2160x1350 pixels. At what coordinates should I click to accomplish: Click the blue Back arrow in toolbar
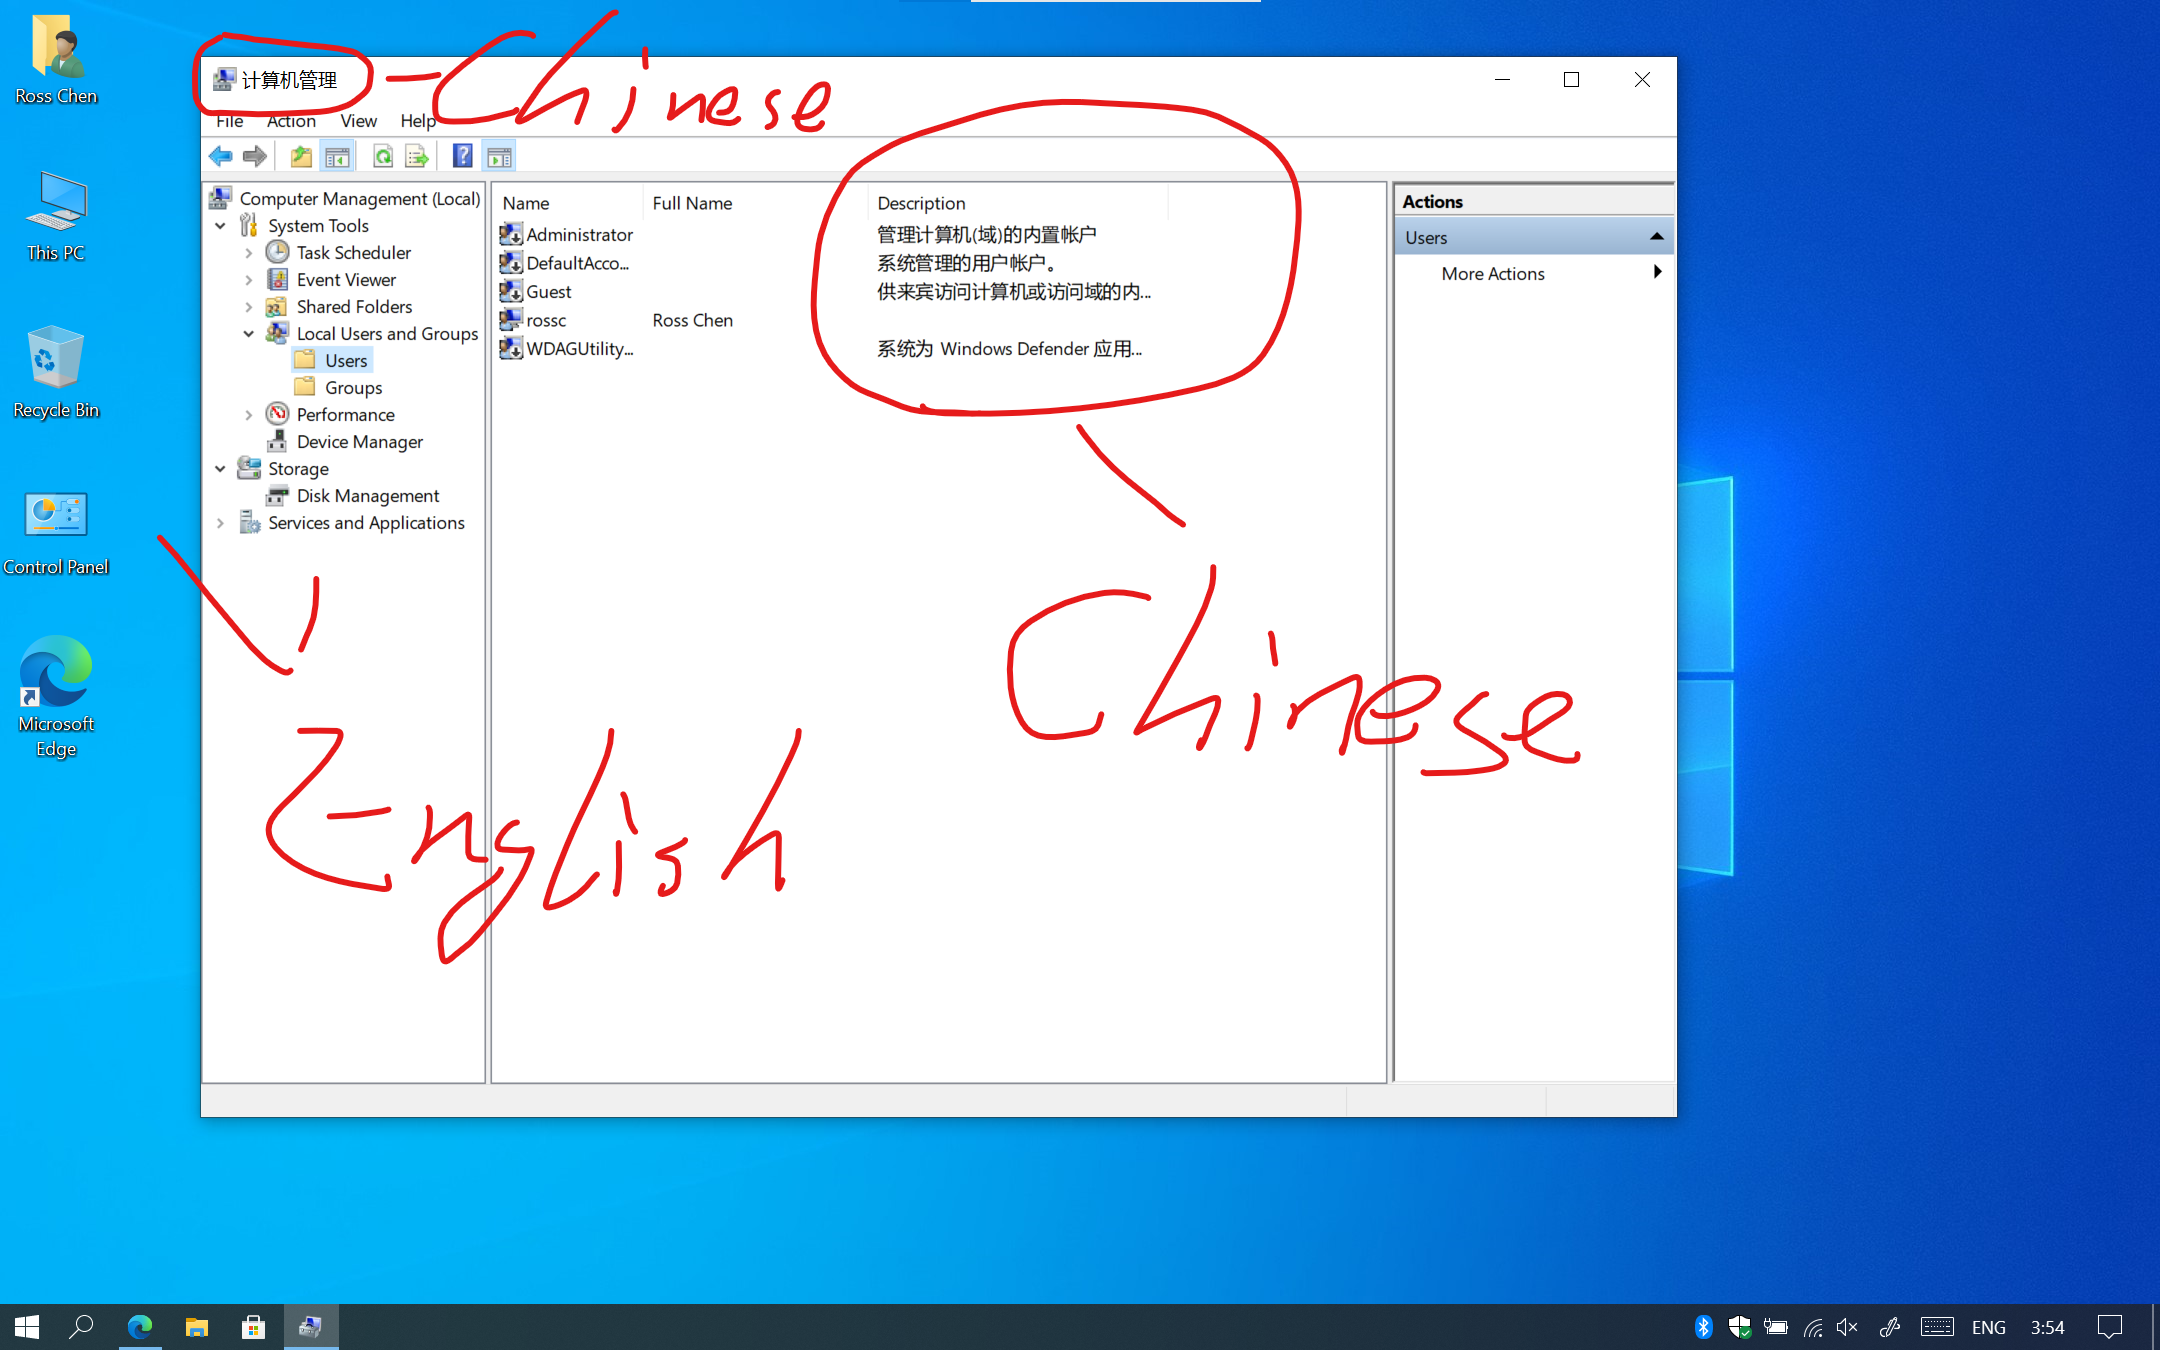click(220, 156)
